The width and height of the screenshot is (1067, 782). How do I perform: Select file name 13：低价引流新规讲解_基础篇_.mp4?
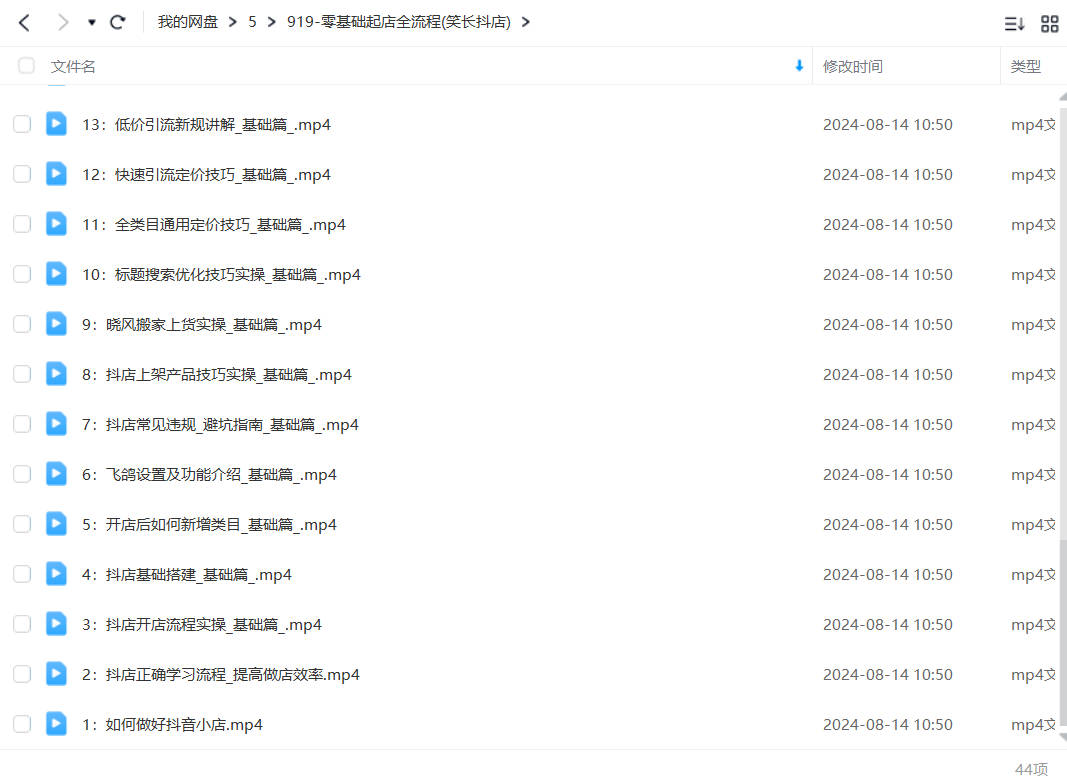click(x=206, y=125)
